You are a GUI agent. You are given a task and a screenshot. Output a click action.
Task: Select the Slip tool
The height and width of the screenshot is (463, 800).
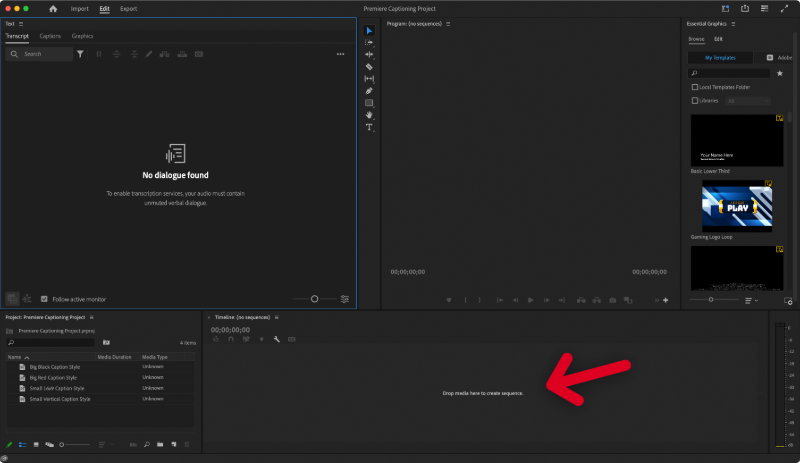pyautogui.click(x=369, y=79)
